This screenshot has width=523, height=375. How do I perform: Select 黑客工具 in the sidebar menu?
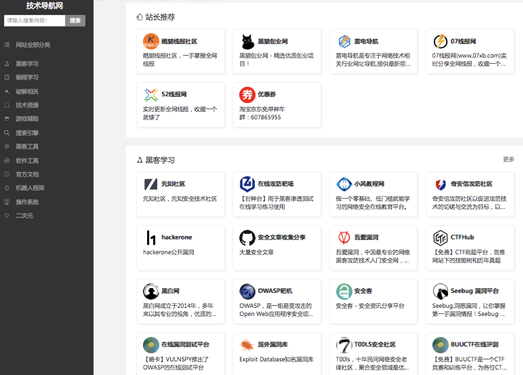click(x=27, y=146)
